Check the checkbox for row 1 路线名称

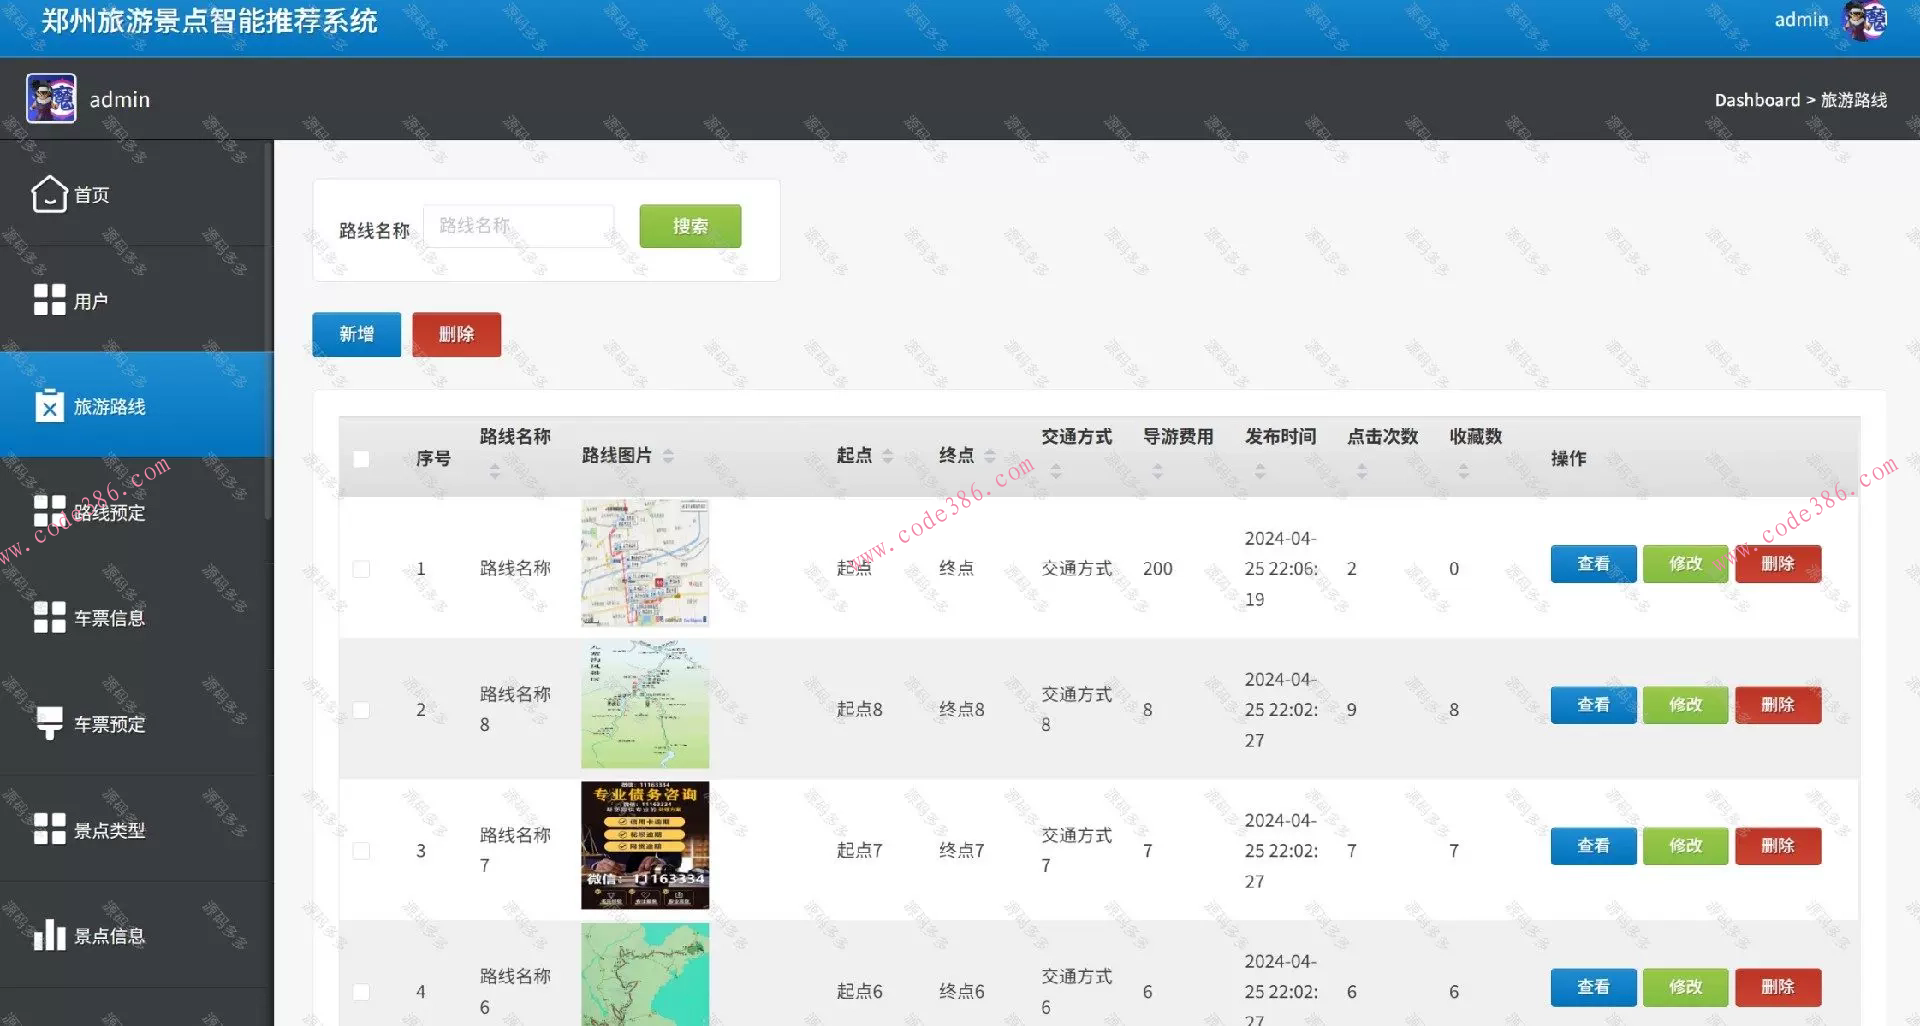click(x=361, y=568)
